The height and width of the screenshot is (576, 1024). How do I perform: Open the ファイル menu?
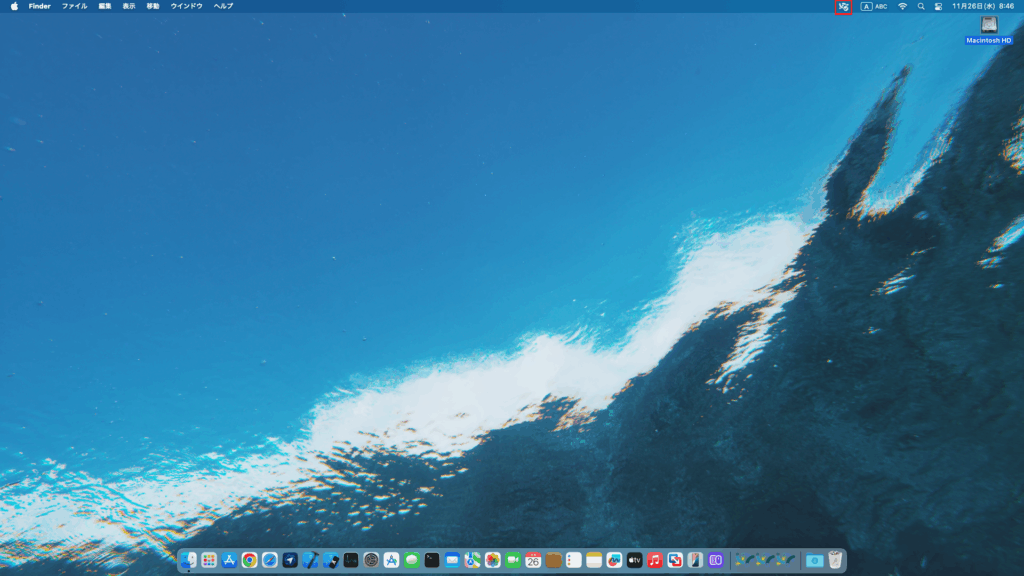pyautogui.click(x=75, y=6)
